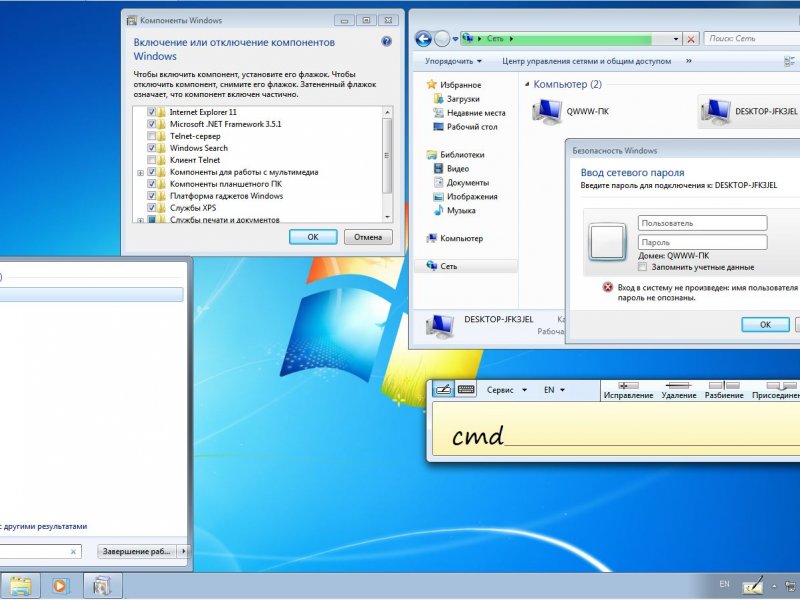Viewport: 800px width, 600px height.
Task: Click OK in the network password dialog
Action: tap(765, 324)
